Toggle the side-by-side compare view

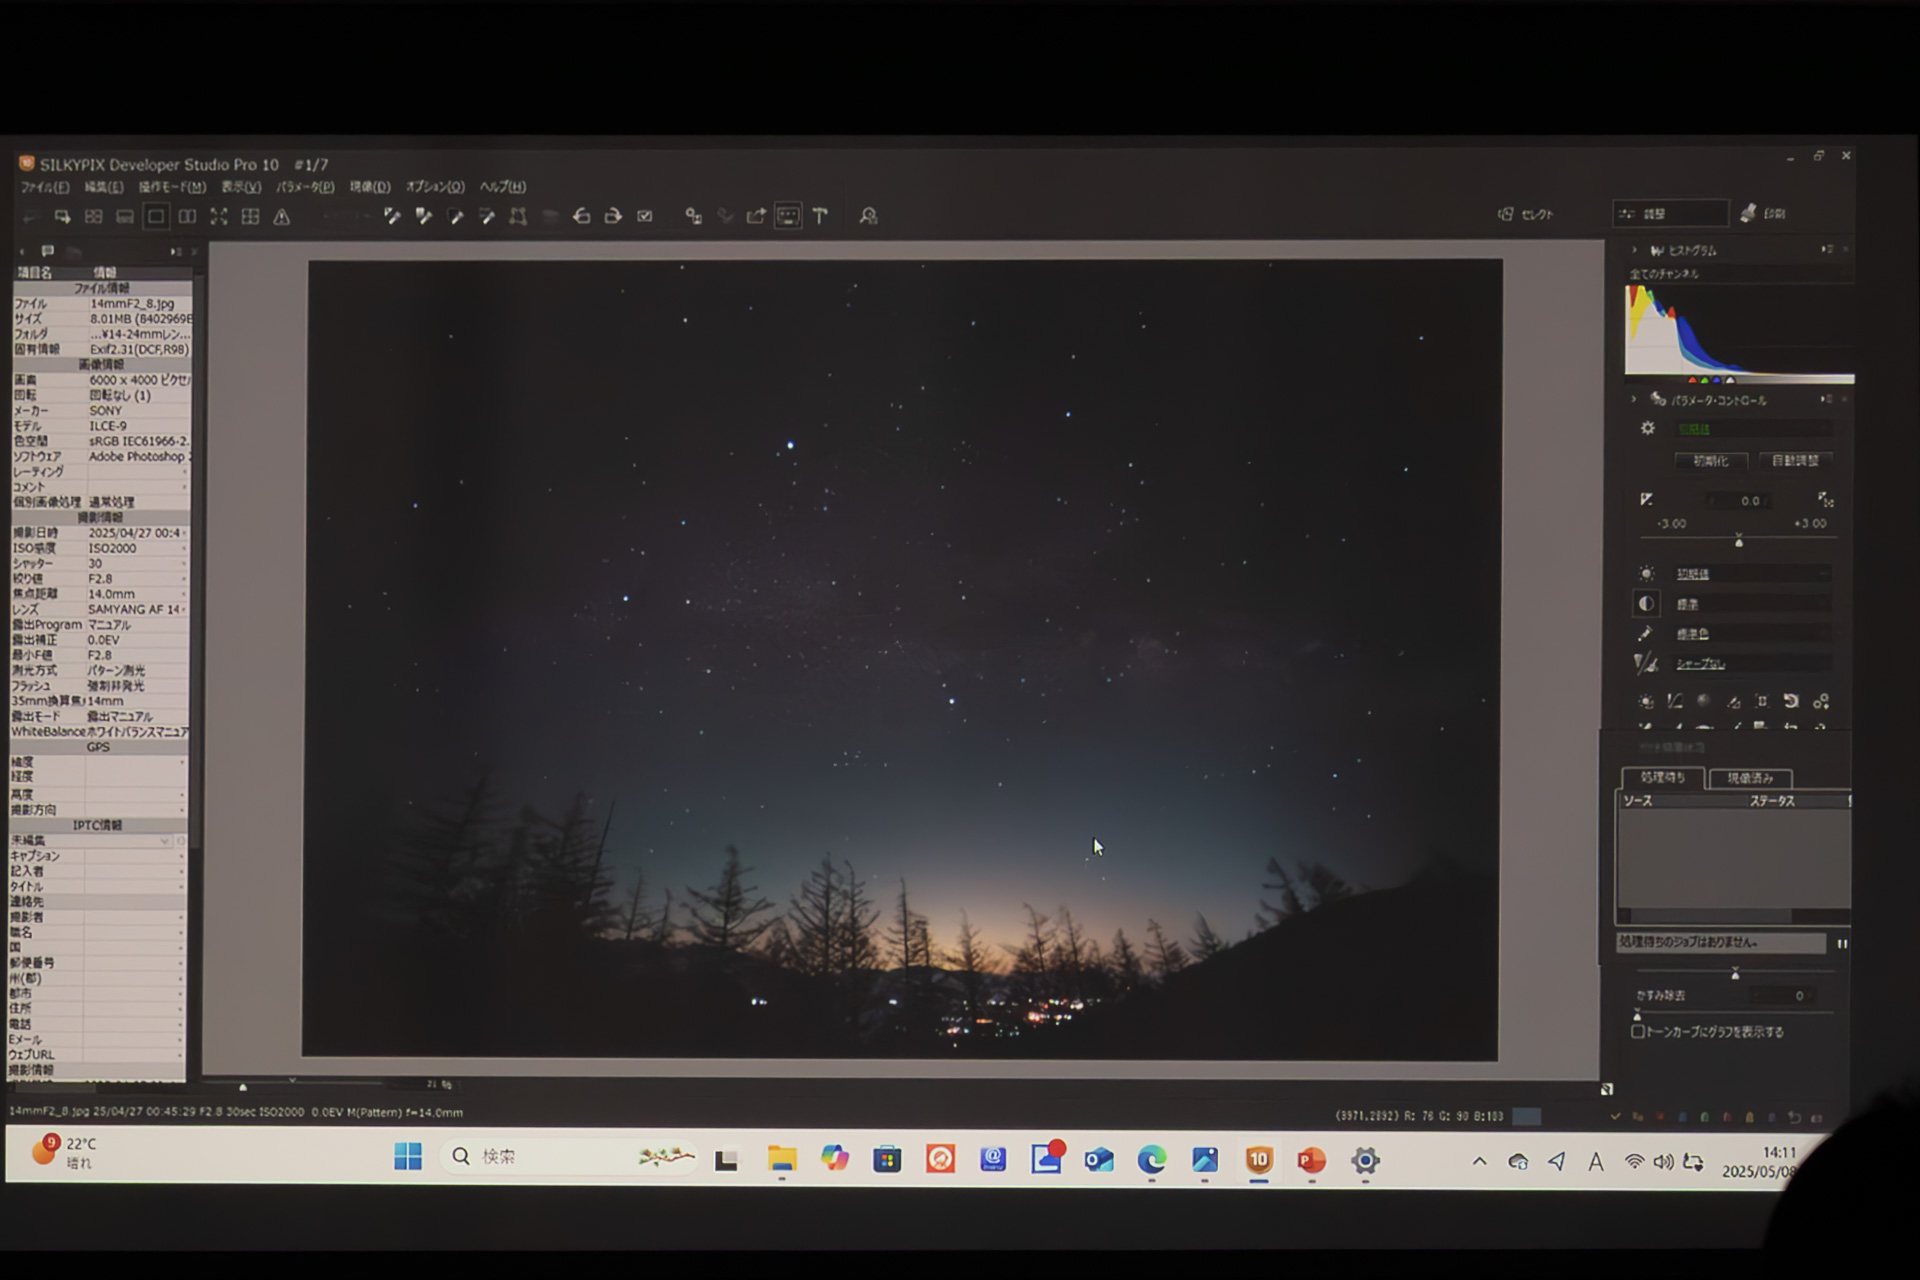click(187, 216)
